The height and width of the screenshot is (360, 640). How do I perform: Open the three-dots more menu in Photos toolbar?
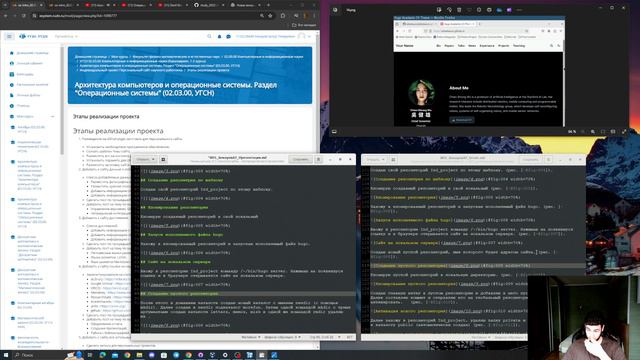519,10
